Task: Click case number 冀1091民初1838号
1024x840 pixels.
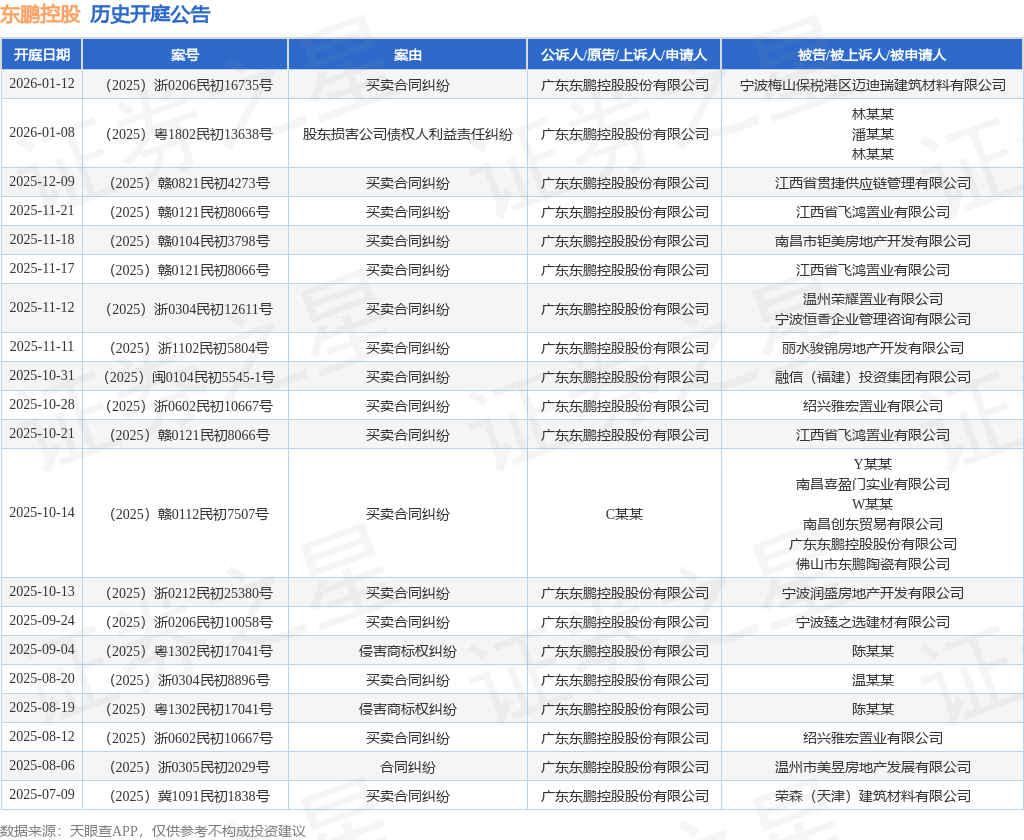Action: pos(189,796)
